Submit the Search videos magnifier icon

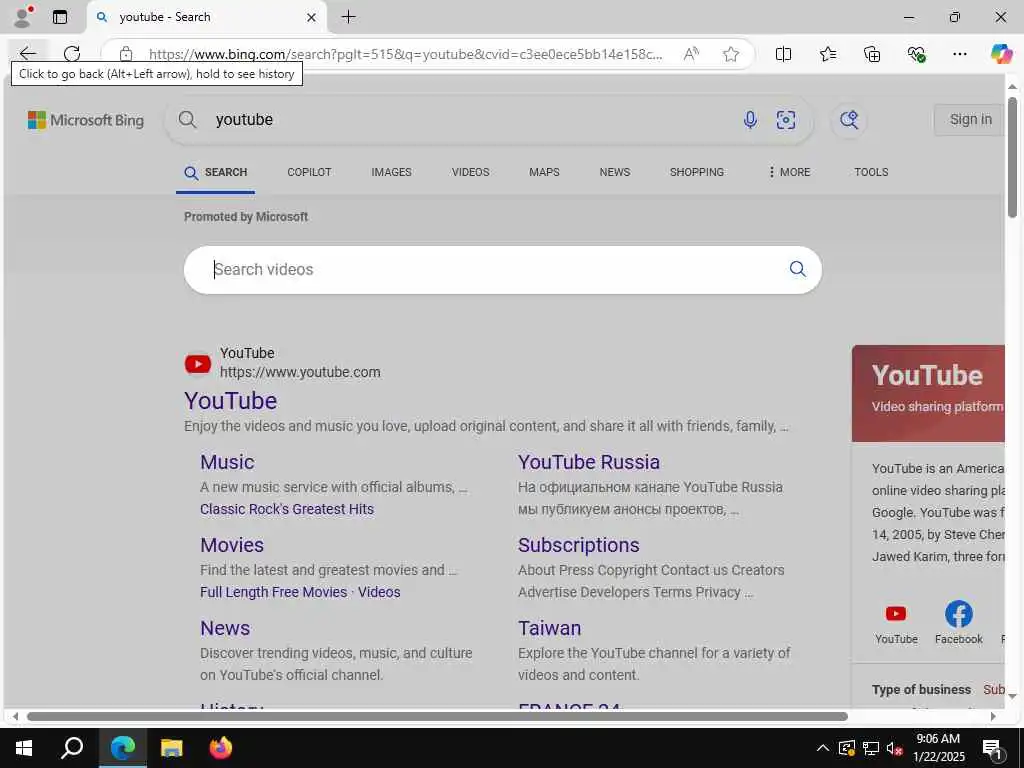pos(797,269)
